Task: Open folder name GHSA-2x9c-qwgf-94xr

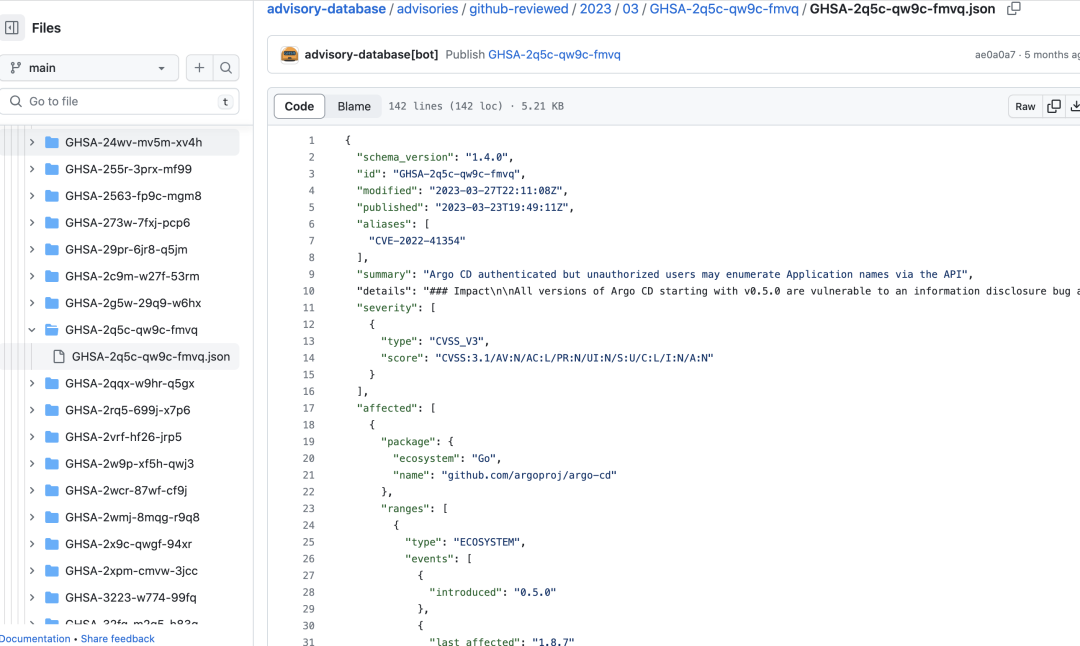Action: click(128, 544)
